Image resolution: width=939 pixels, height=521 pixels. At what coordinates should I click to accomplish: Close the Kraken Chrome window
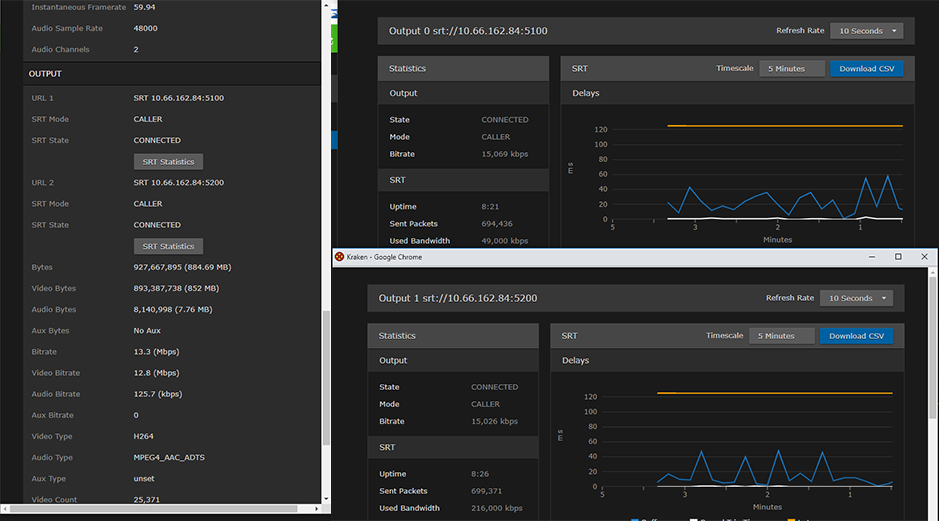[925, 257]
